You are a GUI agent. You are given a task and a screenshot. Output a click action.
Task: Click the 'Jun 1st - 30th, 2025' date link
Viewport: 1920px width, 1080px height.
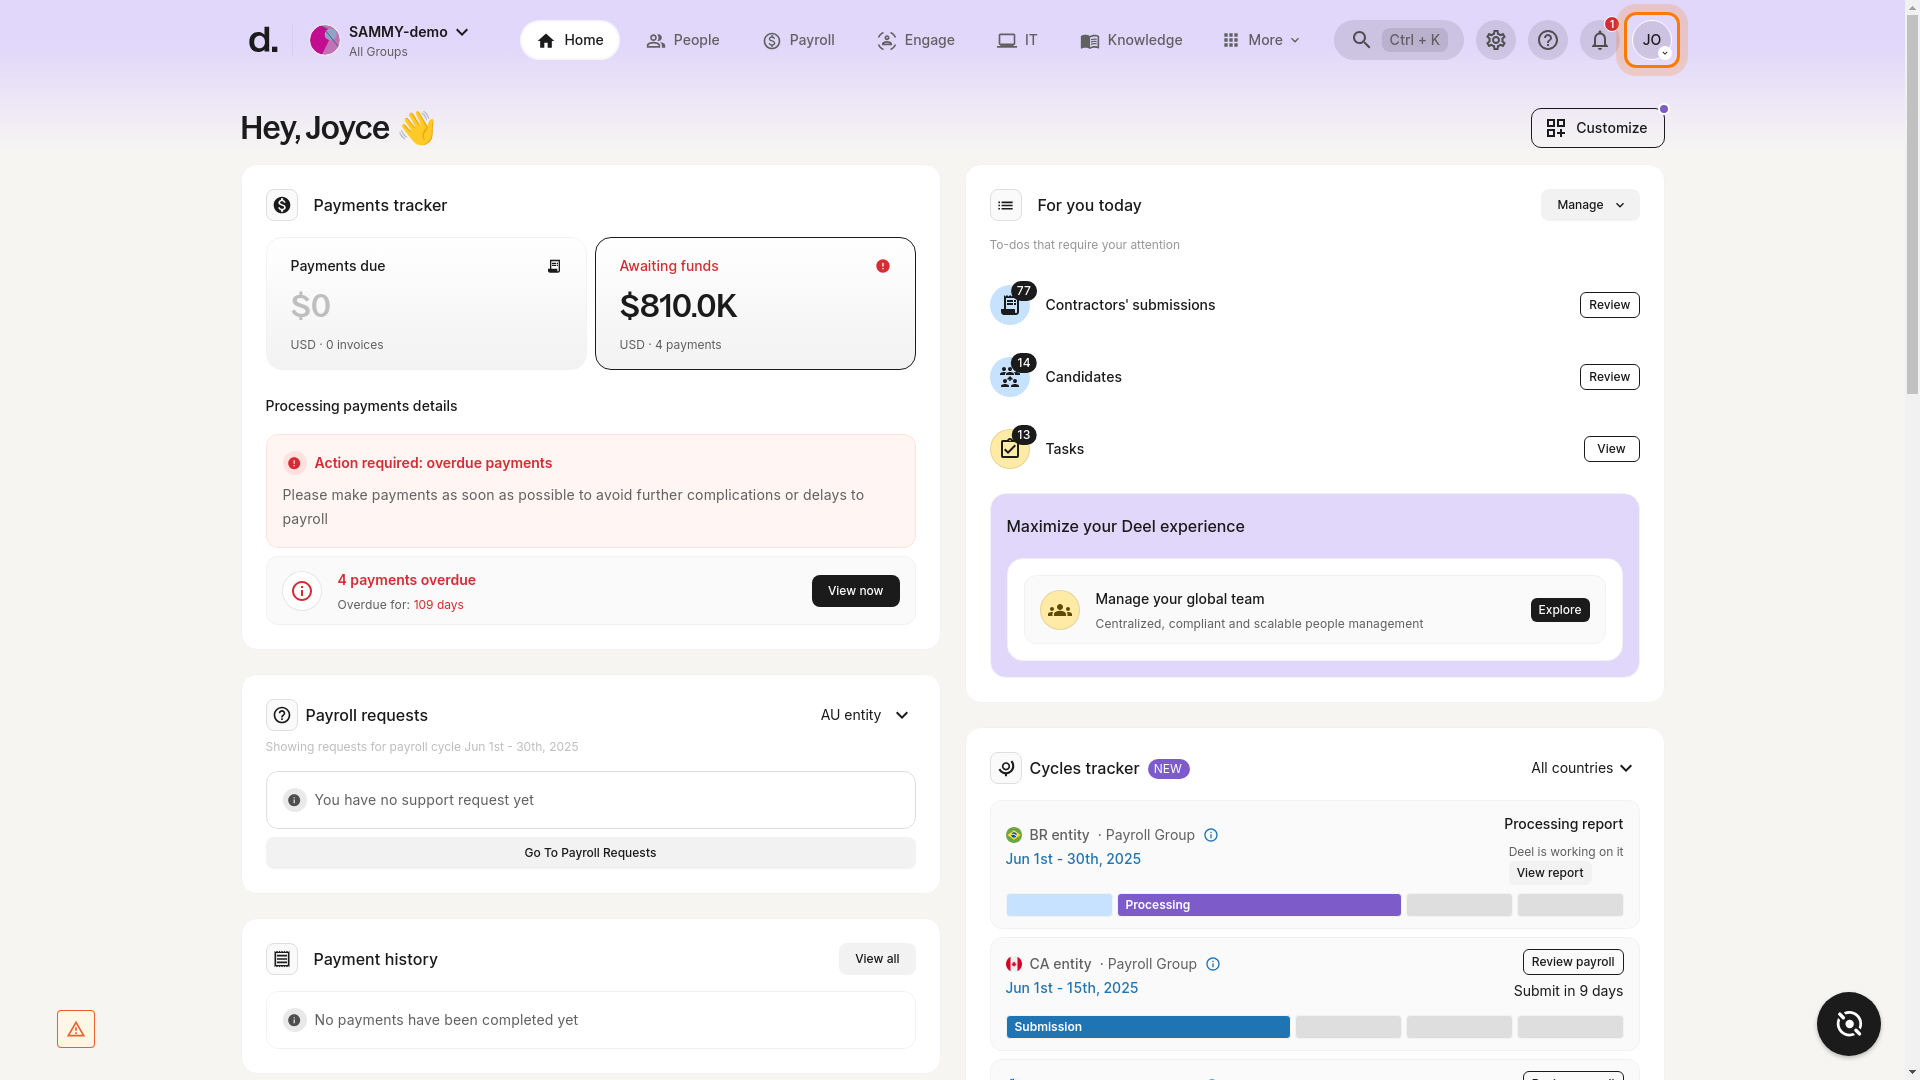(x=1073, y=859)
